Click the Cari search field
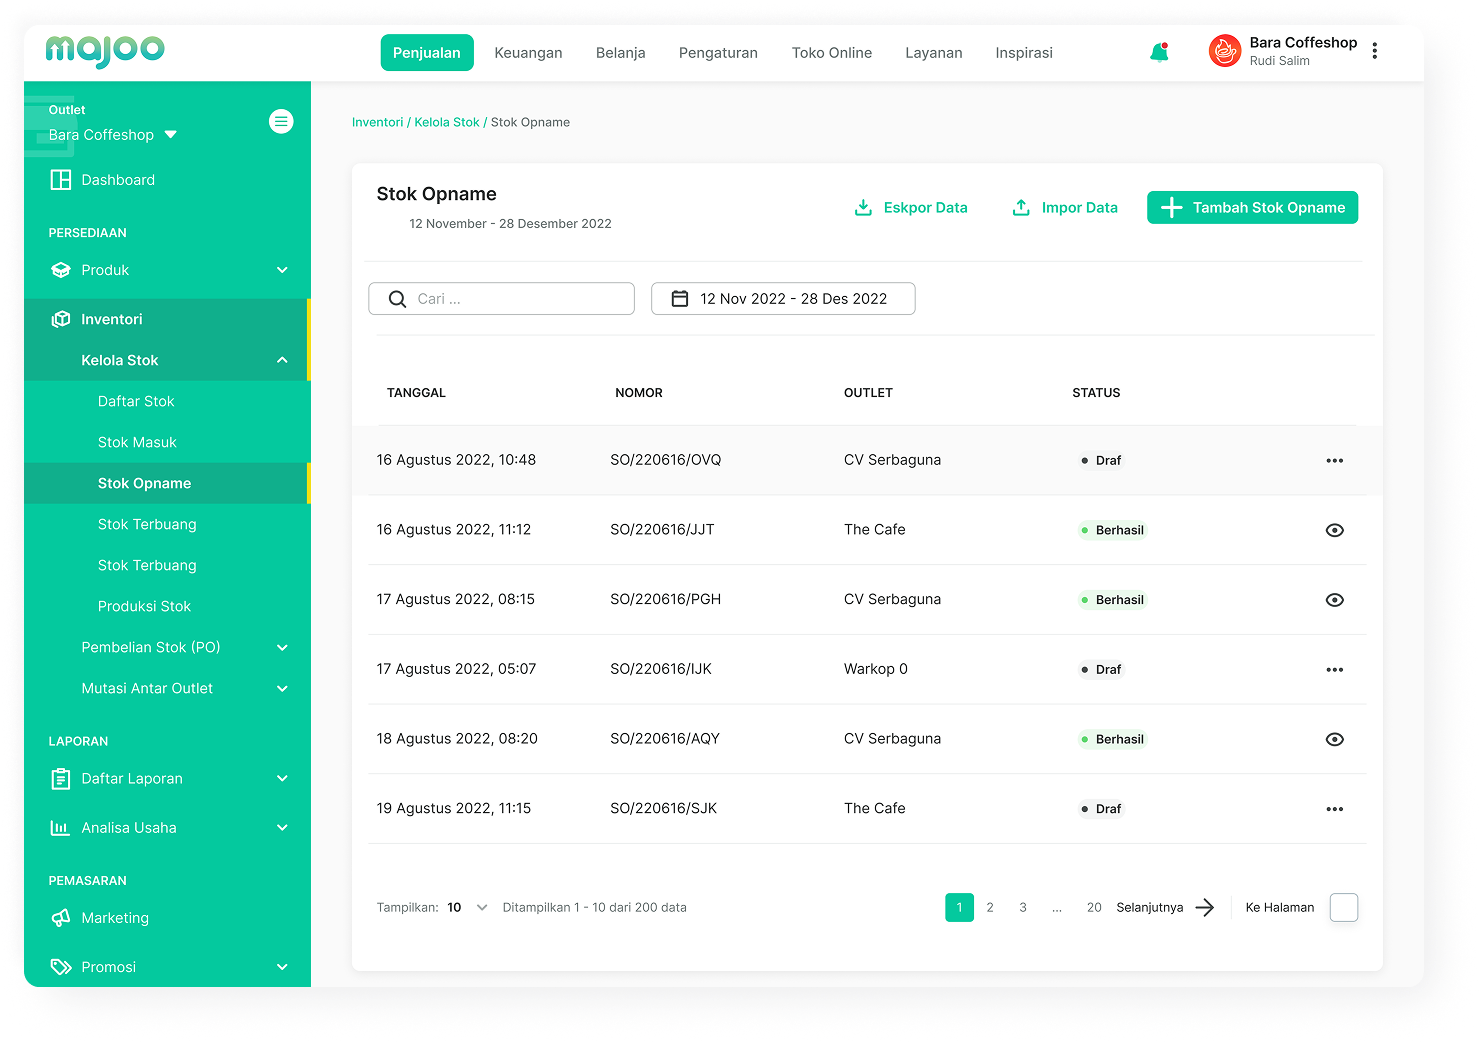The image size is (1480, 1043). [501, 299]
